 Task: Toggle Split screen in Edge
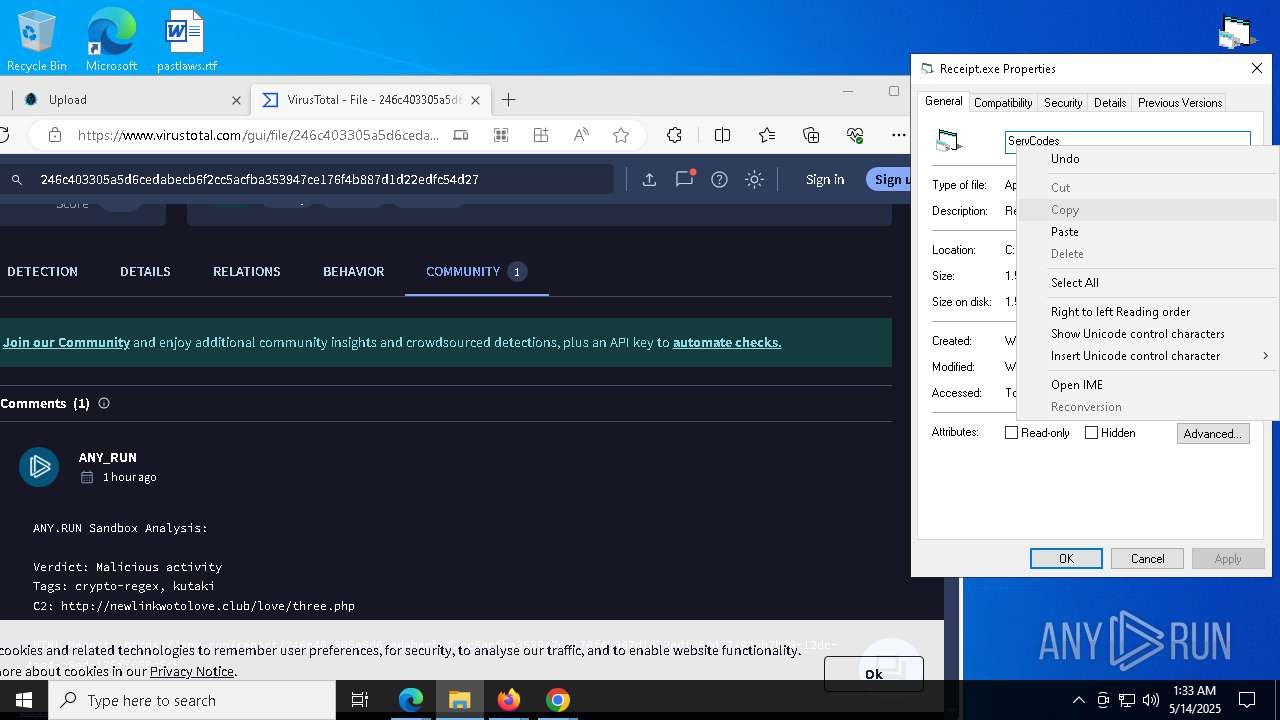pyautogui.click(x=723, y=135)
